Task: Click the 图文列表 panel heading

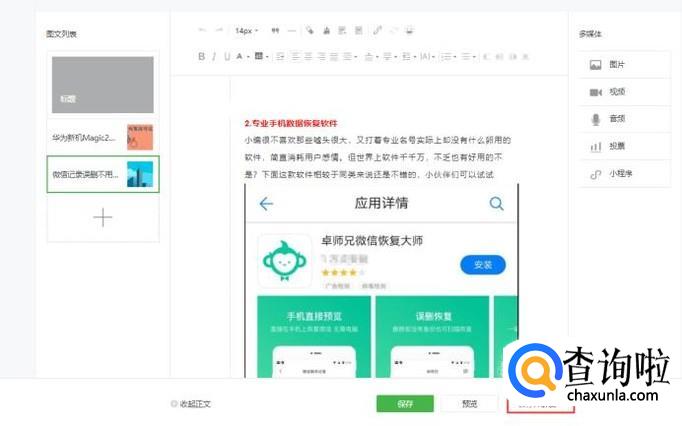Action: click(61, 34)
